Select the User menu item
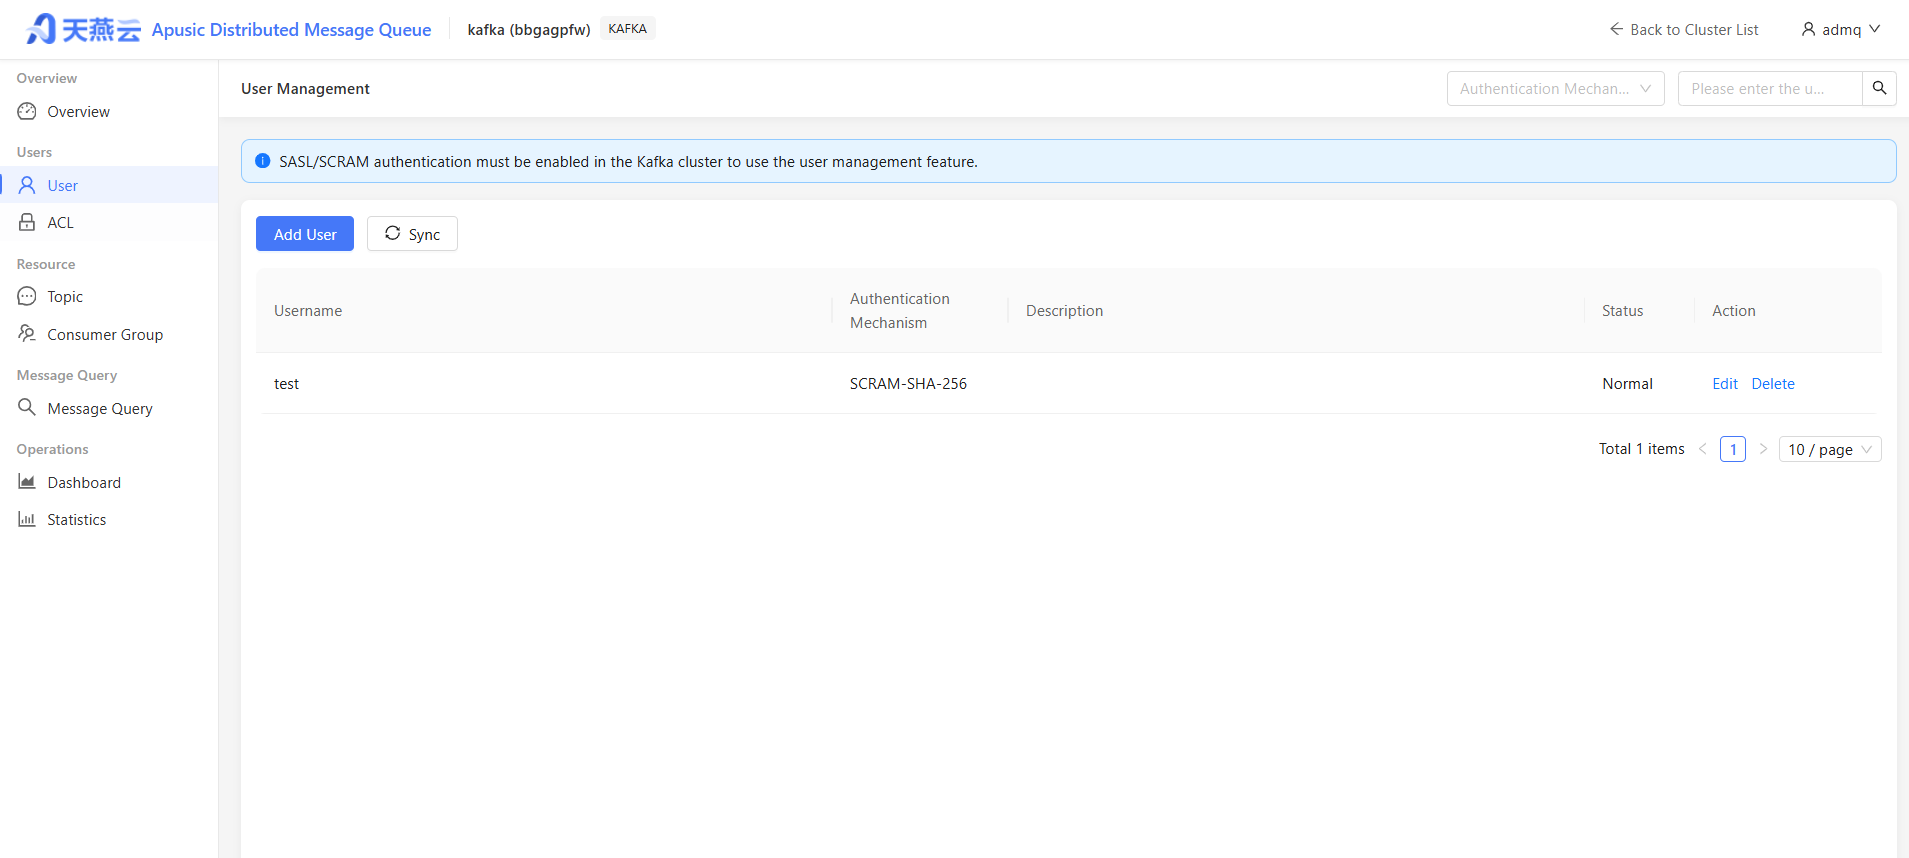This screenshot has width=1909, height=858. point(109,185)
